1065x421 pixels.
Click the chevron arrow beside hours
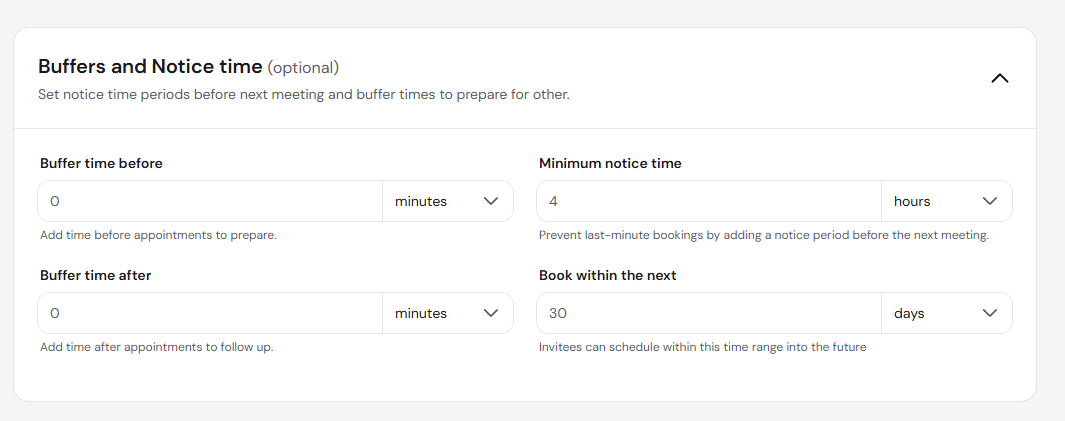(990, 201)
